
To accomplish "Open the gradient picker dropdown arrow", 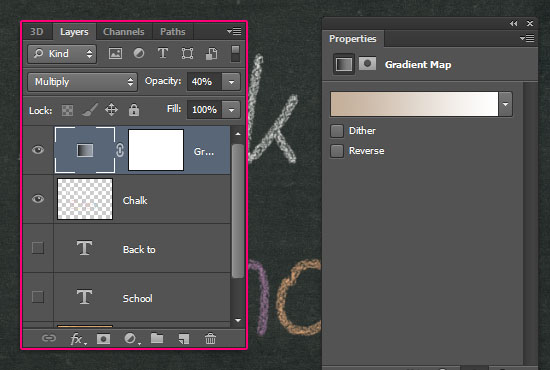I will [x=505, y=104].
